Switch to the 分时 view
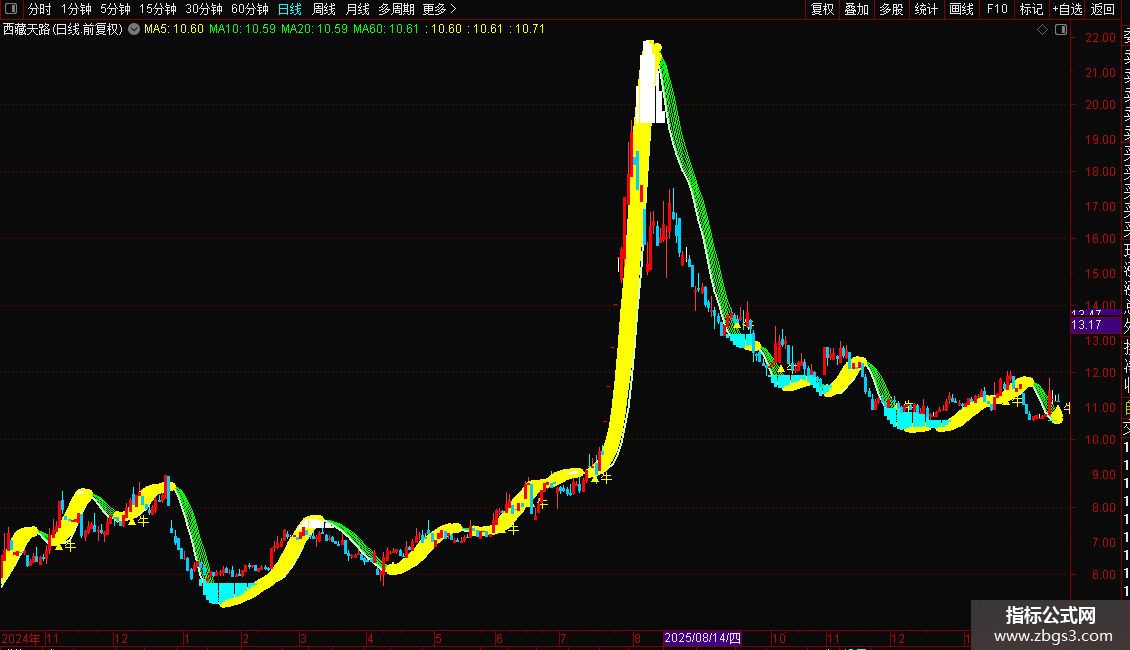Image resolution: width=1130 pixels, height=650 pixels. pos(39,9)
